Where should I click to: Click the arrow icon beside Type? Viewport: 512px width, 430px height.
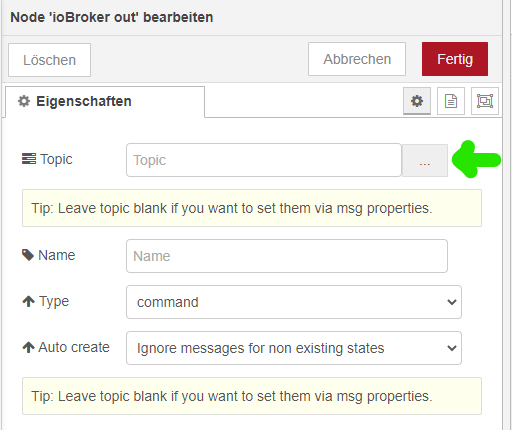[29, 301]
